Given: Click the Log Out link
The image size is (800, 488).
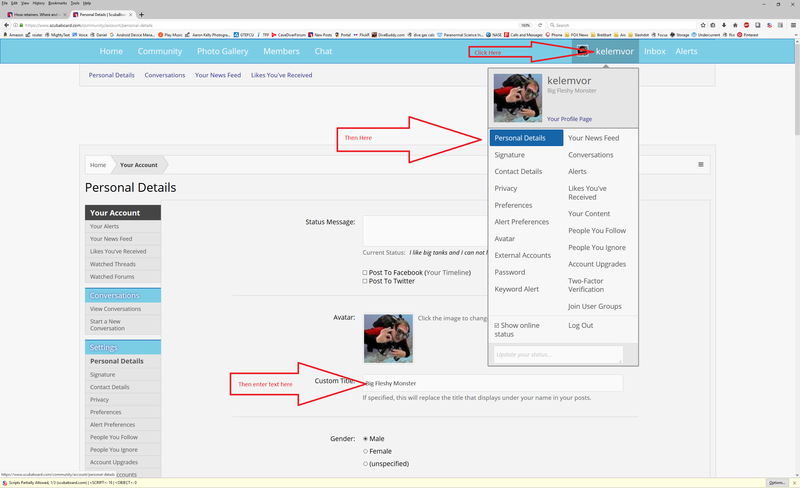Looking at the screenshot, I should [x=580, y=325].
